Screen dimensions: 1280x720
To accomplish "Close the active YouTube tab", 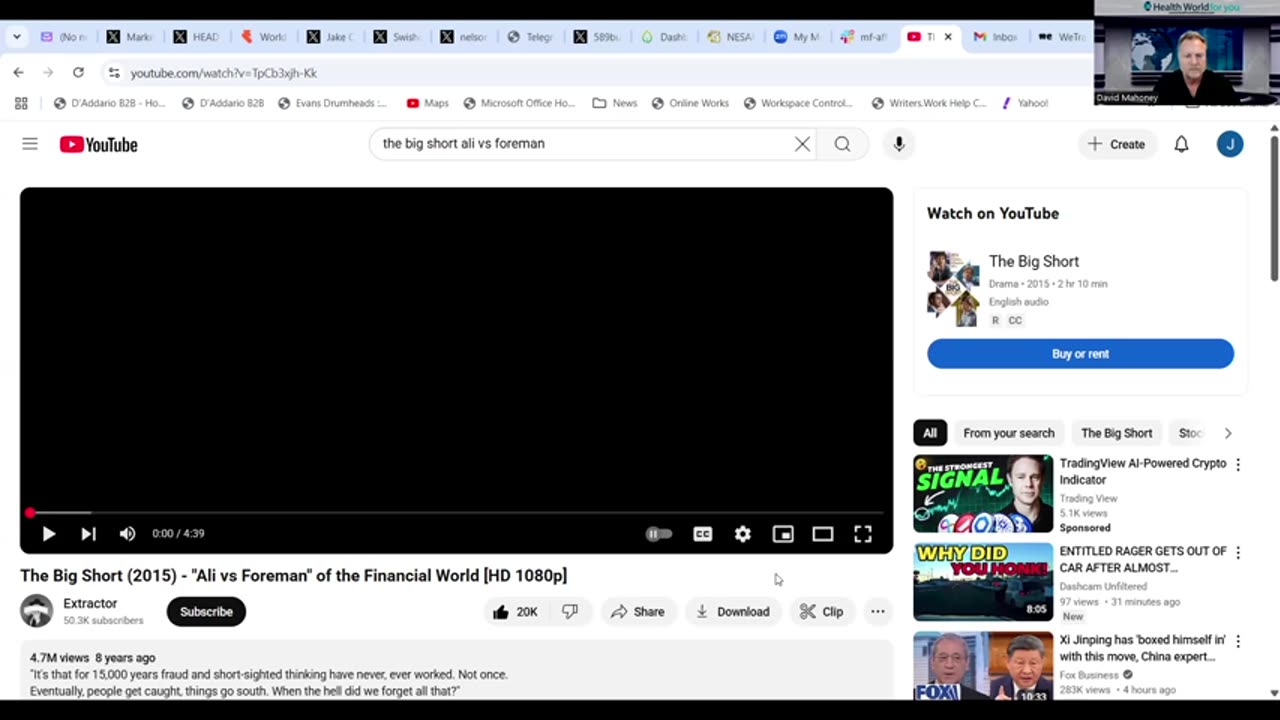I will [x=948, y=37].
